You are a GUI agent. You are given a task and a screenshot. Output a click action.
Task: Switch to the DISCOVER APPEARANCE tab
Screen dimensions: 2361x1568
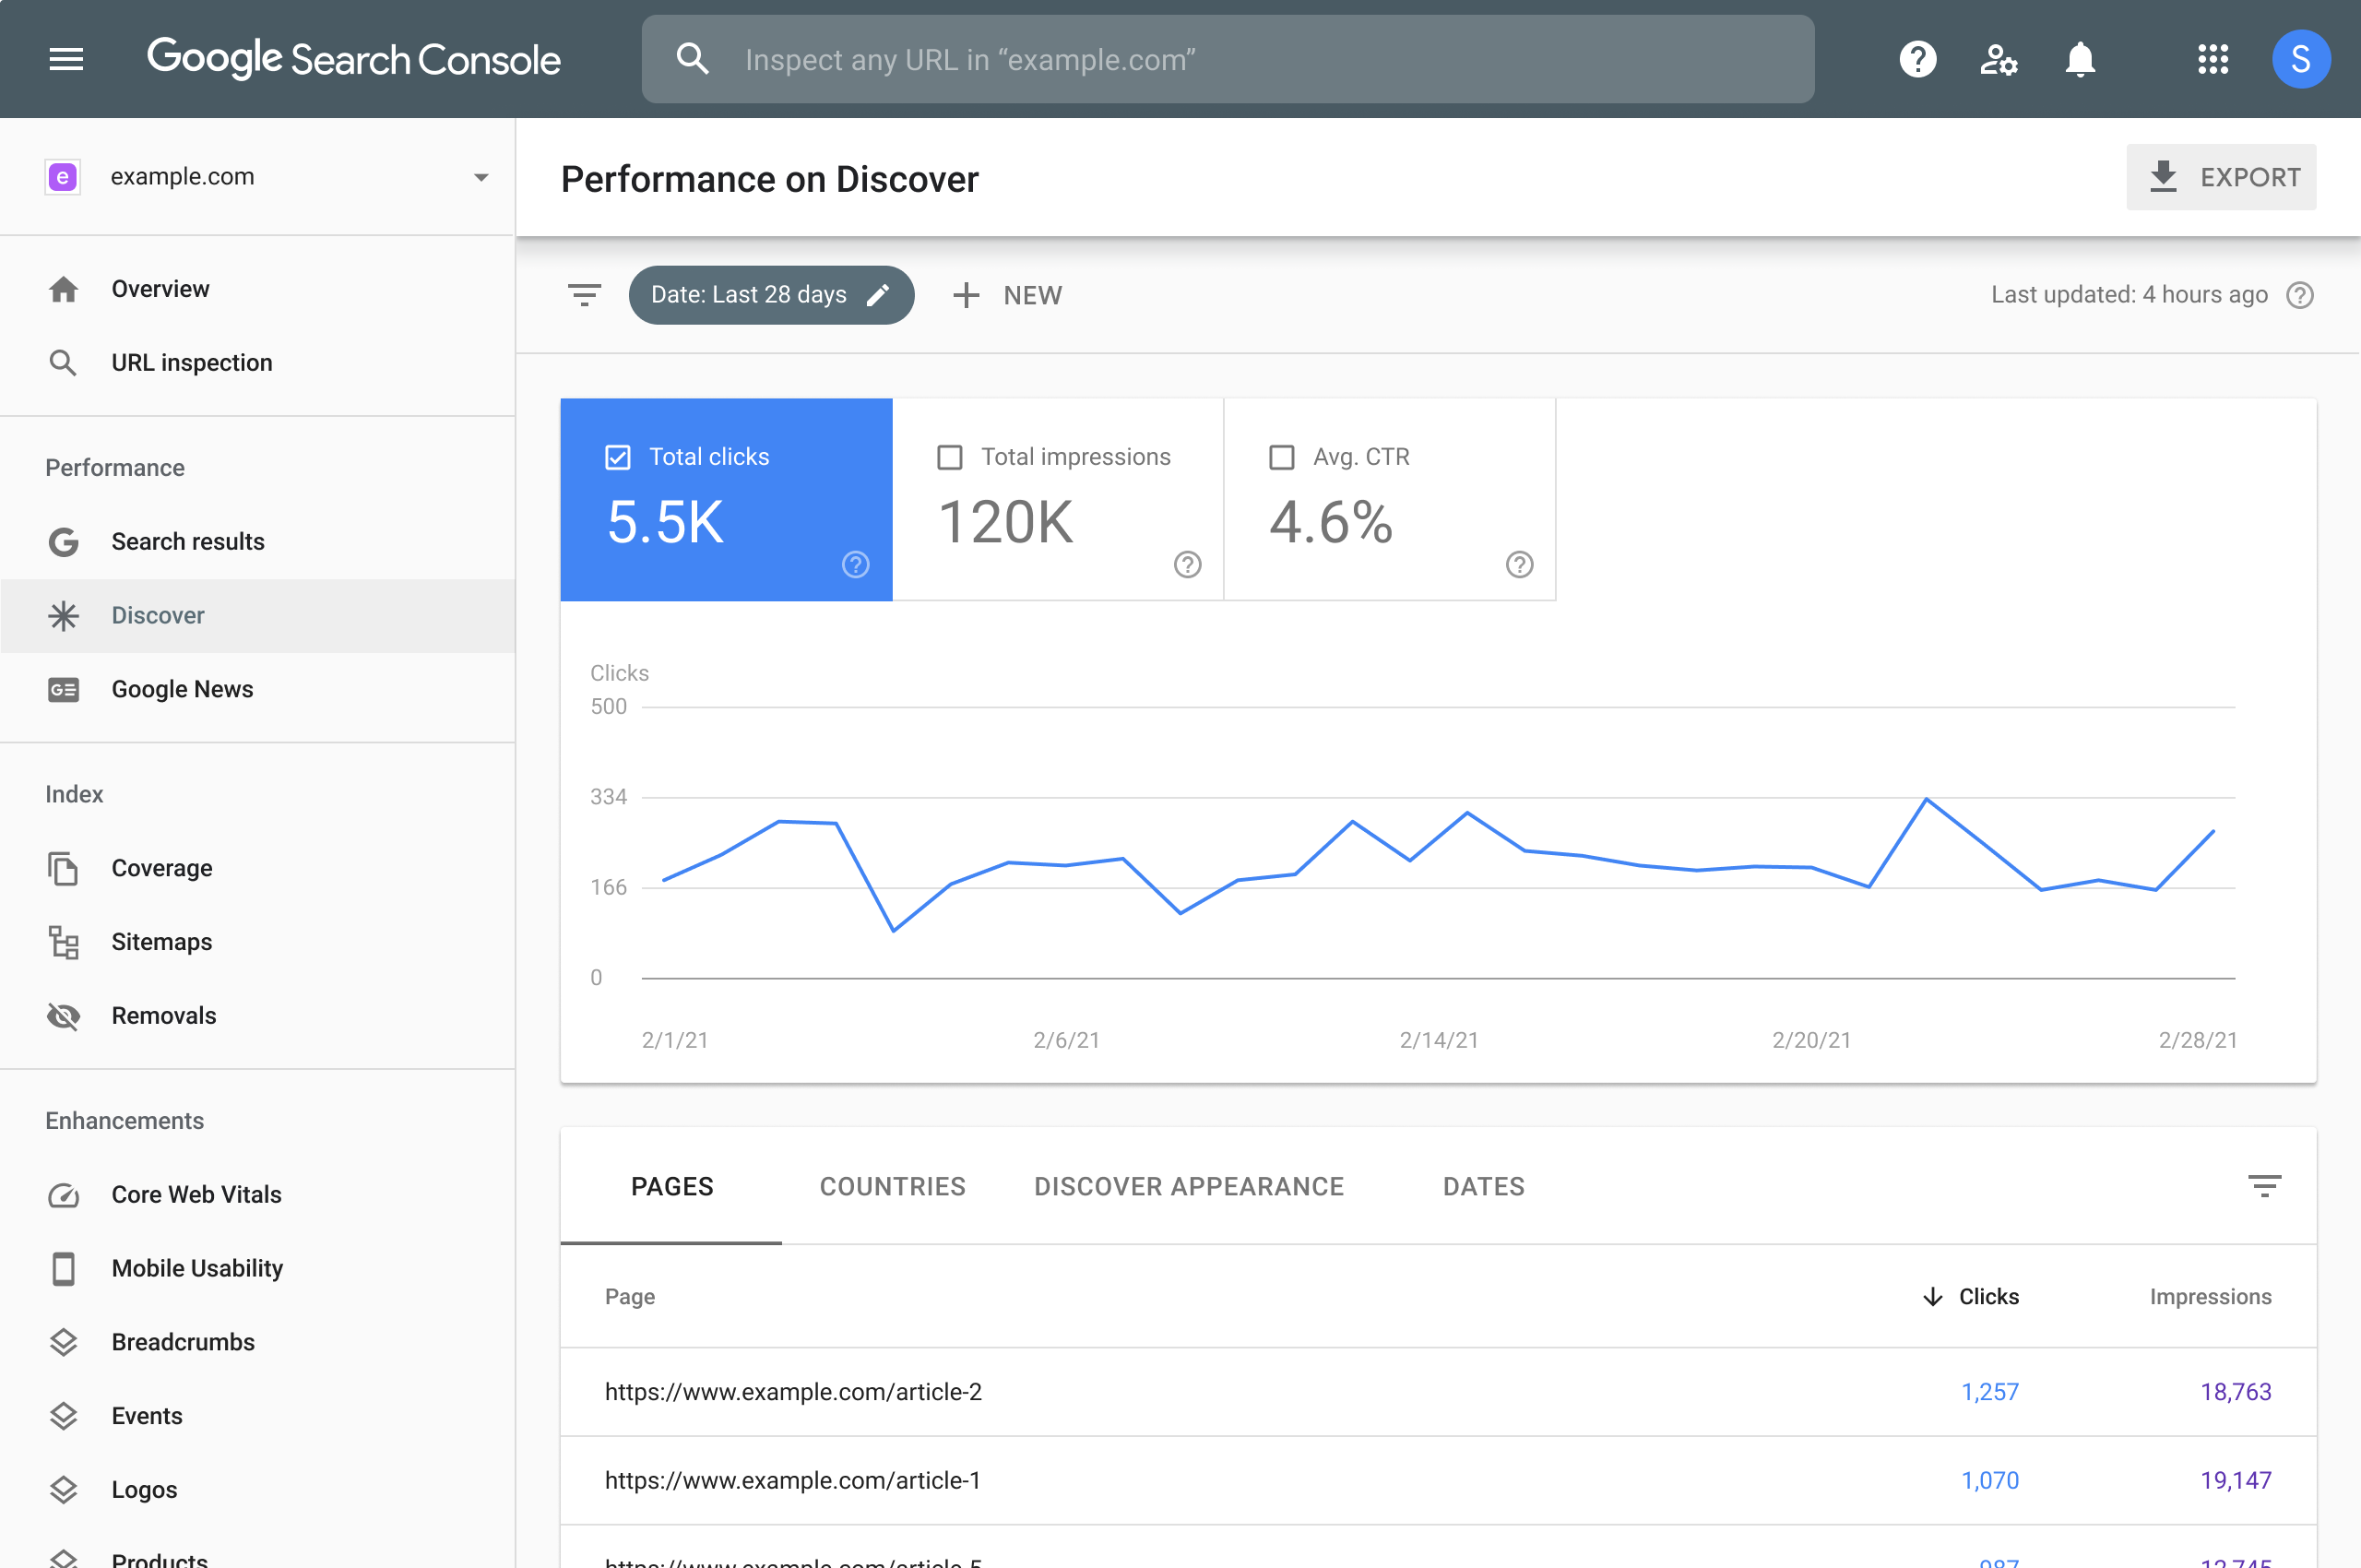1189,1184
